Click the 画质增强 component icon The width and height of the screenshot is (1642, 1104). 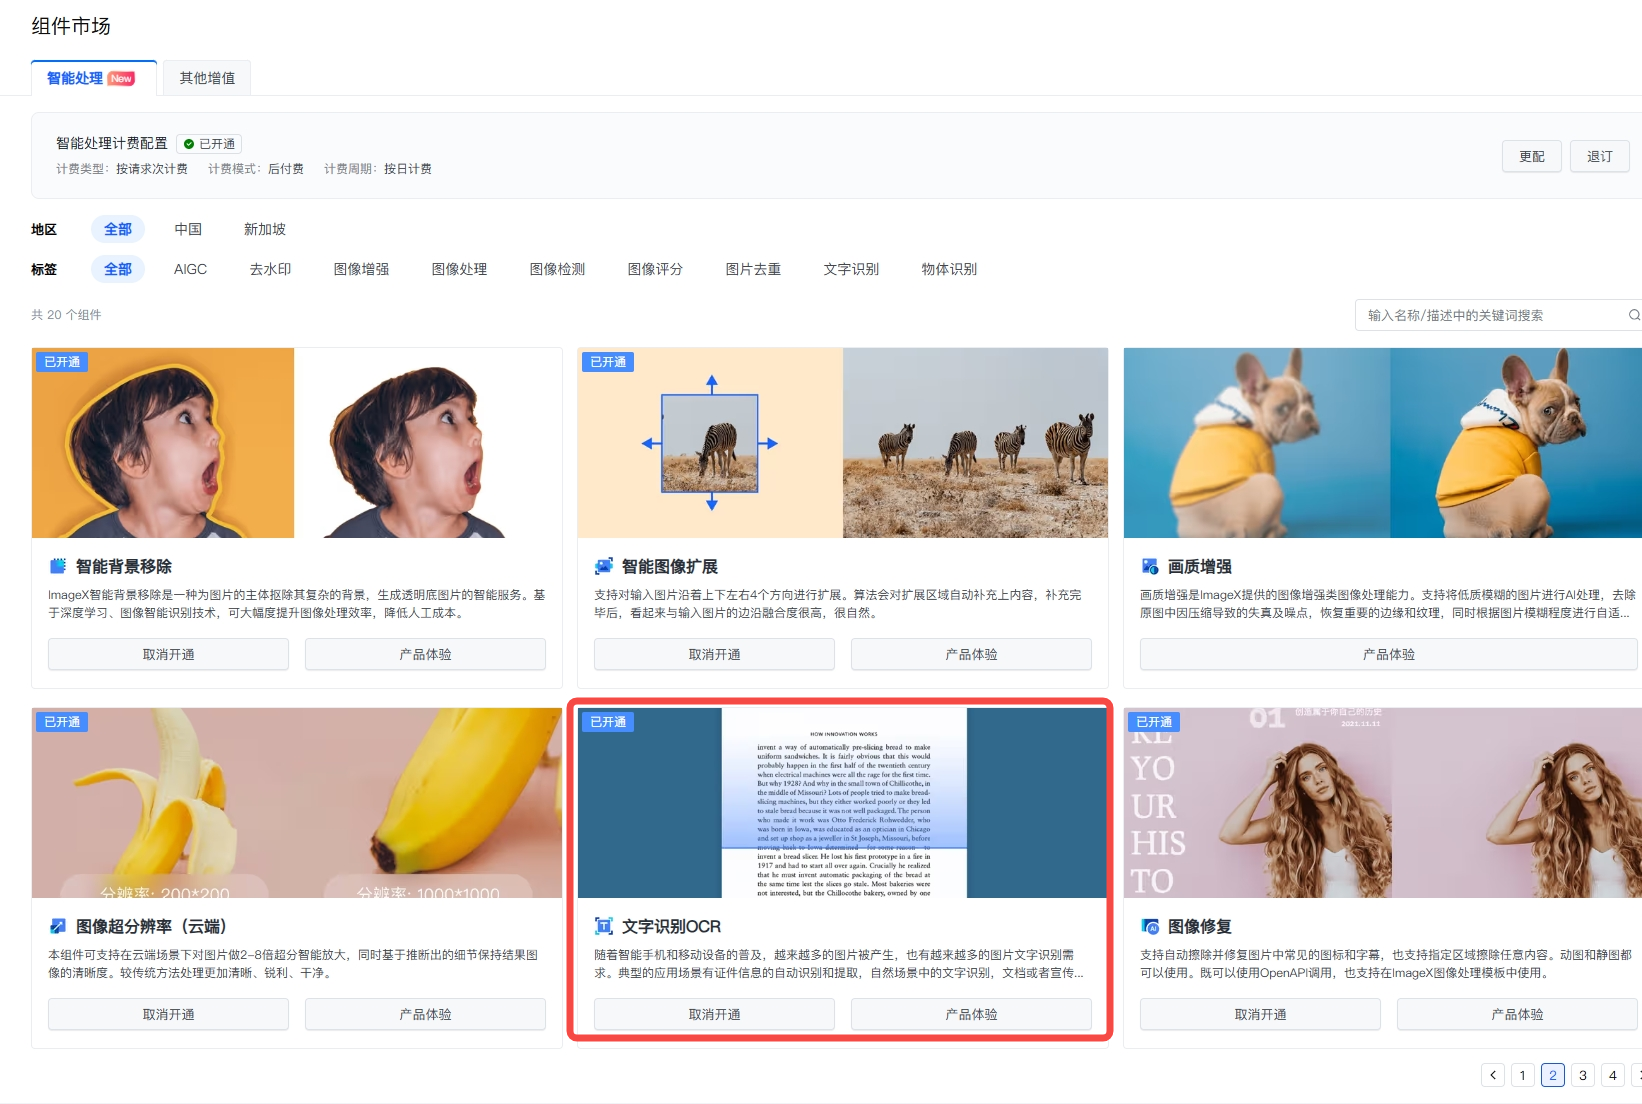[1150, 566]
